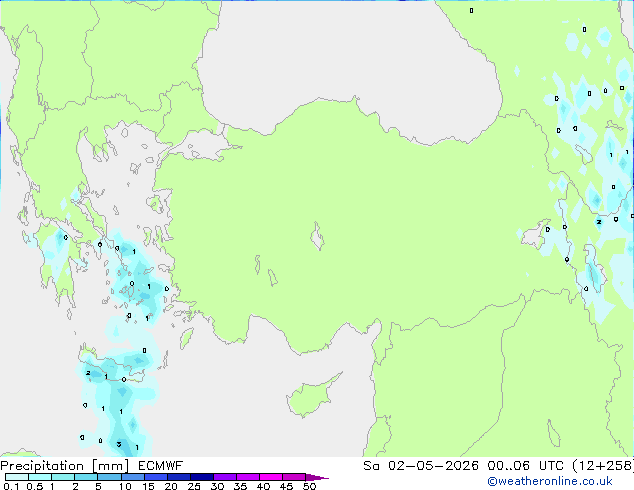Screen dimensions: 634x490
Task: Pick the lightest cyan 0.1–0.5 mm swatch
Action: click(17, 477)
